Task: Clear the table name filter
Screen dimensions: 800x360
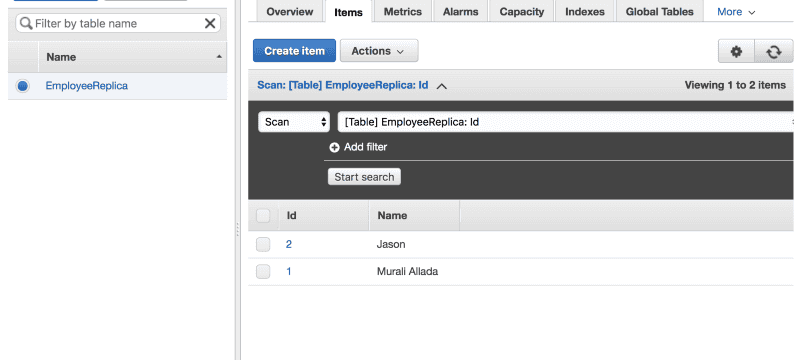Action: 210,23
